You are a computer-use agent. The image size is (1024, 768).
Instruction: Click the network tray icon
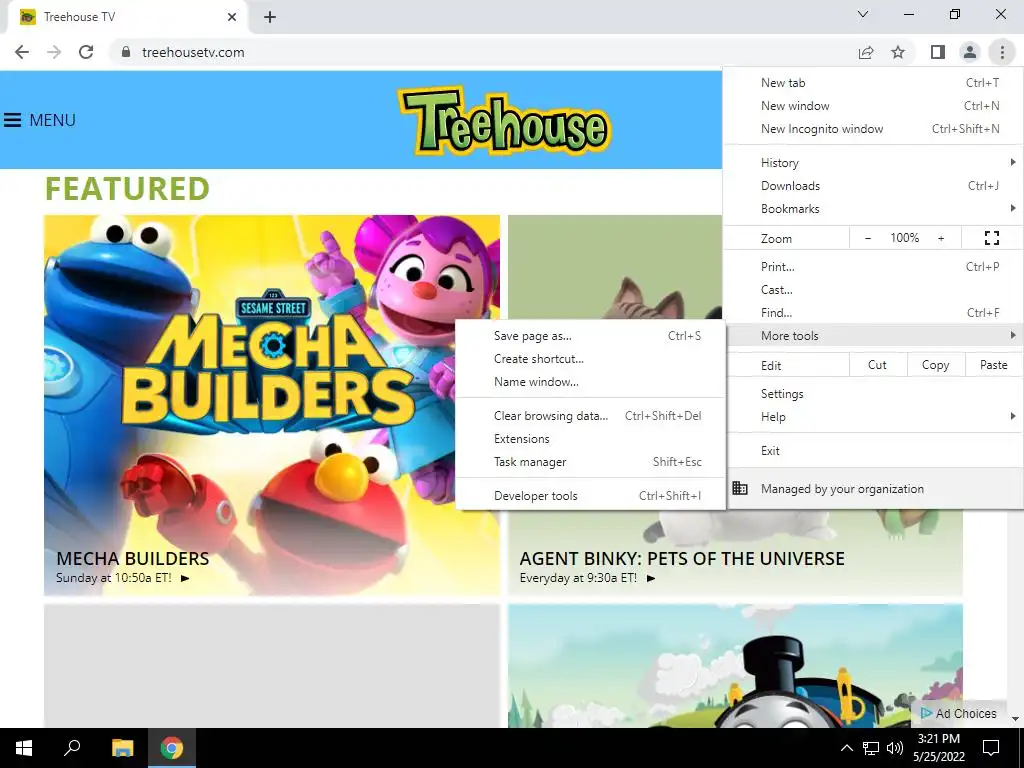(871, 748)
